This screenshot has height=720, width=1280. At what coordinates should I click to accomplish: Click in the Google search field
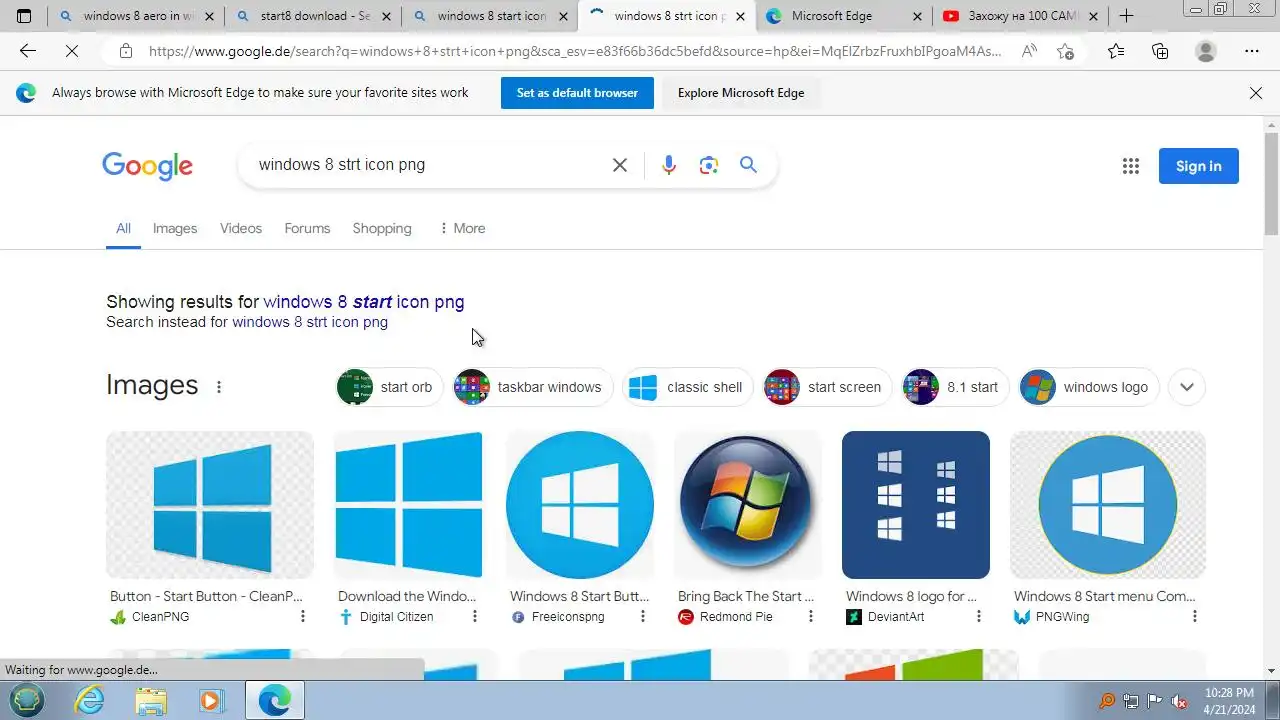(428, 165)
